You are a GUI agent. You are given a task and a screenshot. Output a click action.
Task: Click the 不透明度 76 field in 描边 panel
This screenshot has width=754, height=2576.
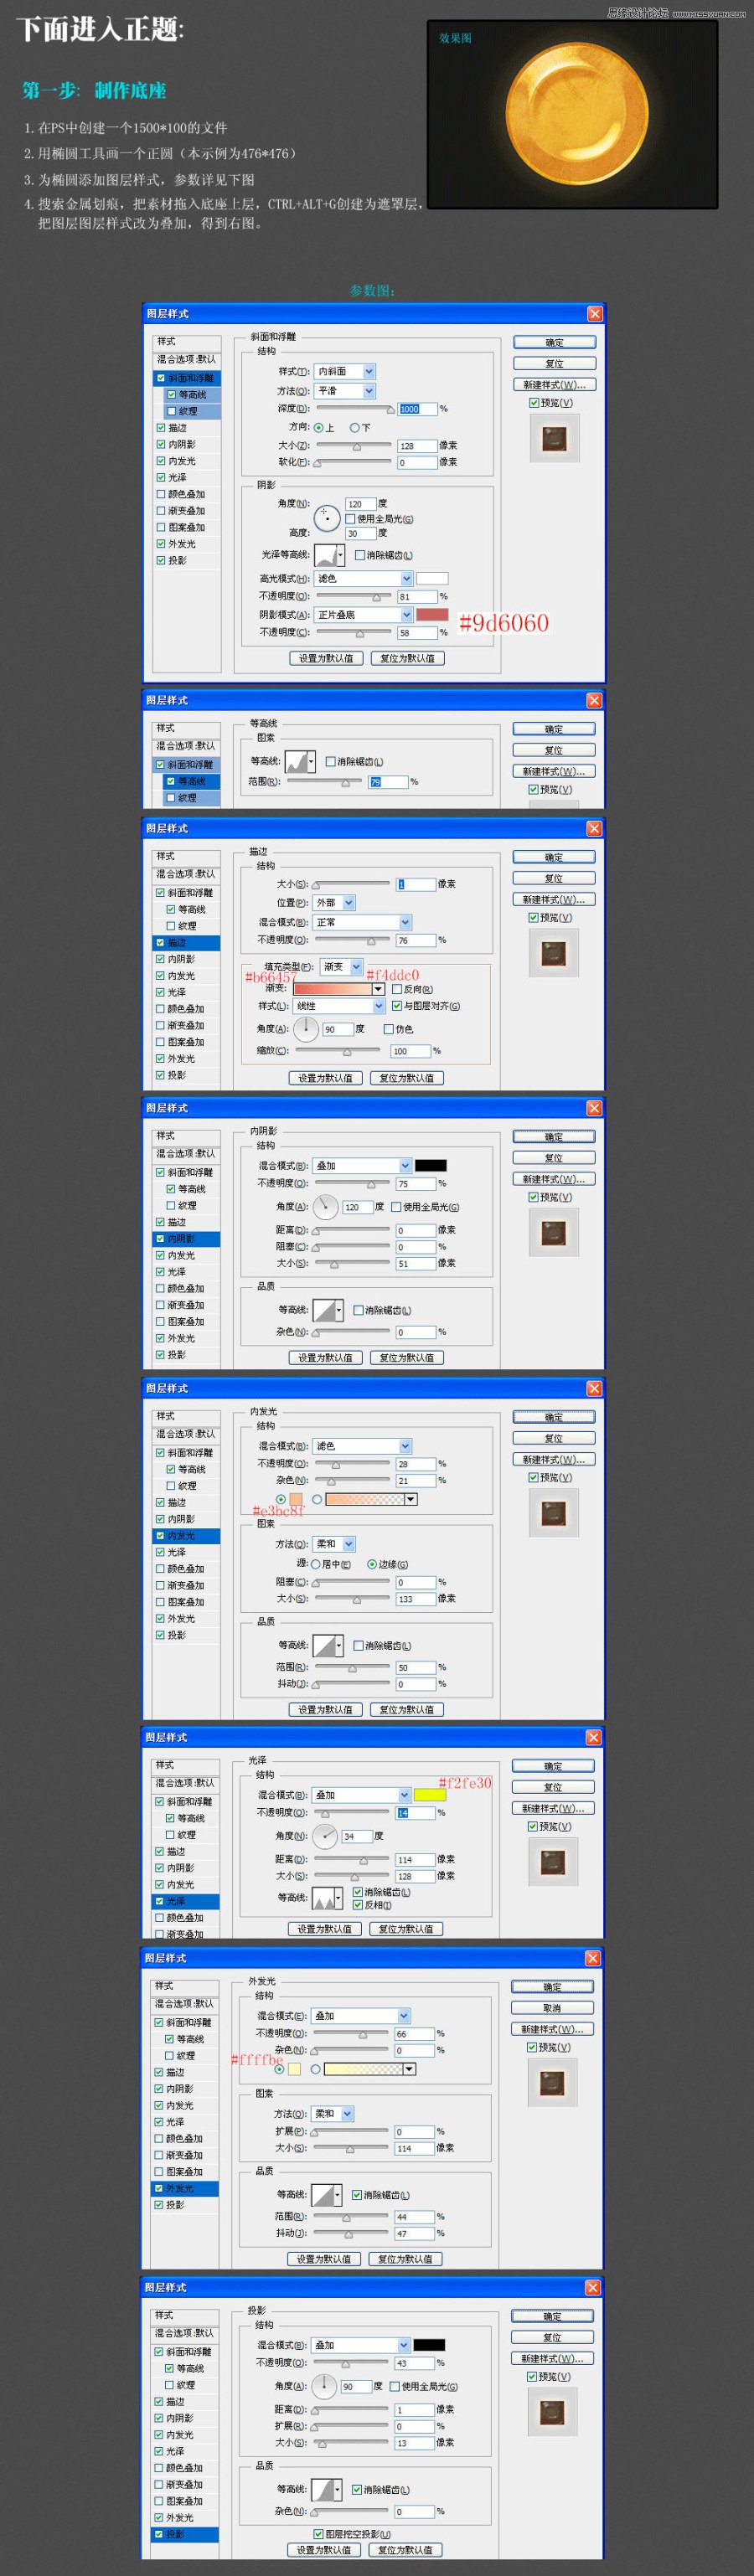[x=416, y=940]
